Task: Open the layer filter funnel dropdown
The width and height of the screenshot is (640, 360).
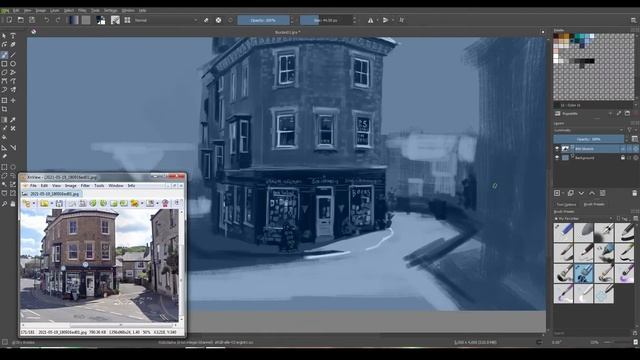Action: (630, 130)
